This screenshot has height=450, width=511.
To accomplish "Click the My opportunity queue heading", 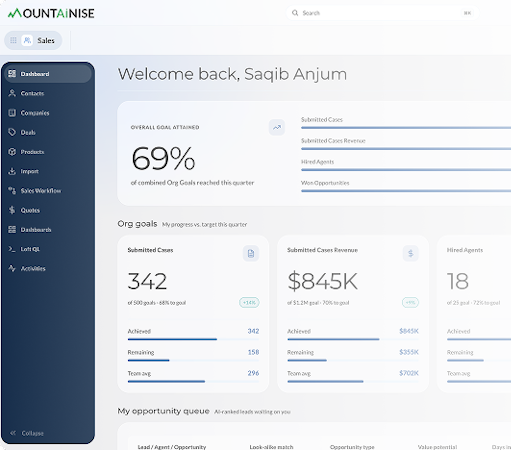I will tap(163, 411).
